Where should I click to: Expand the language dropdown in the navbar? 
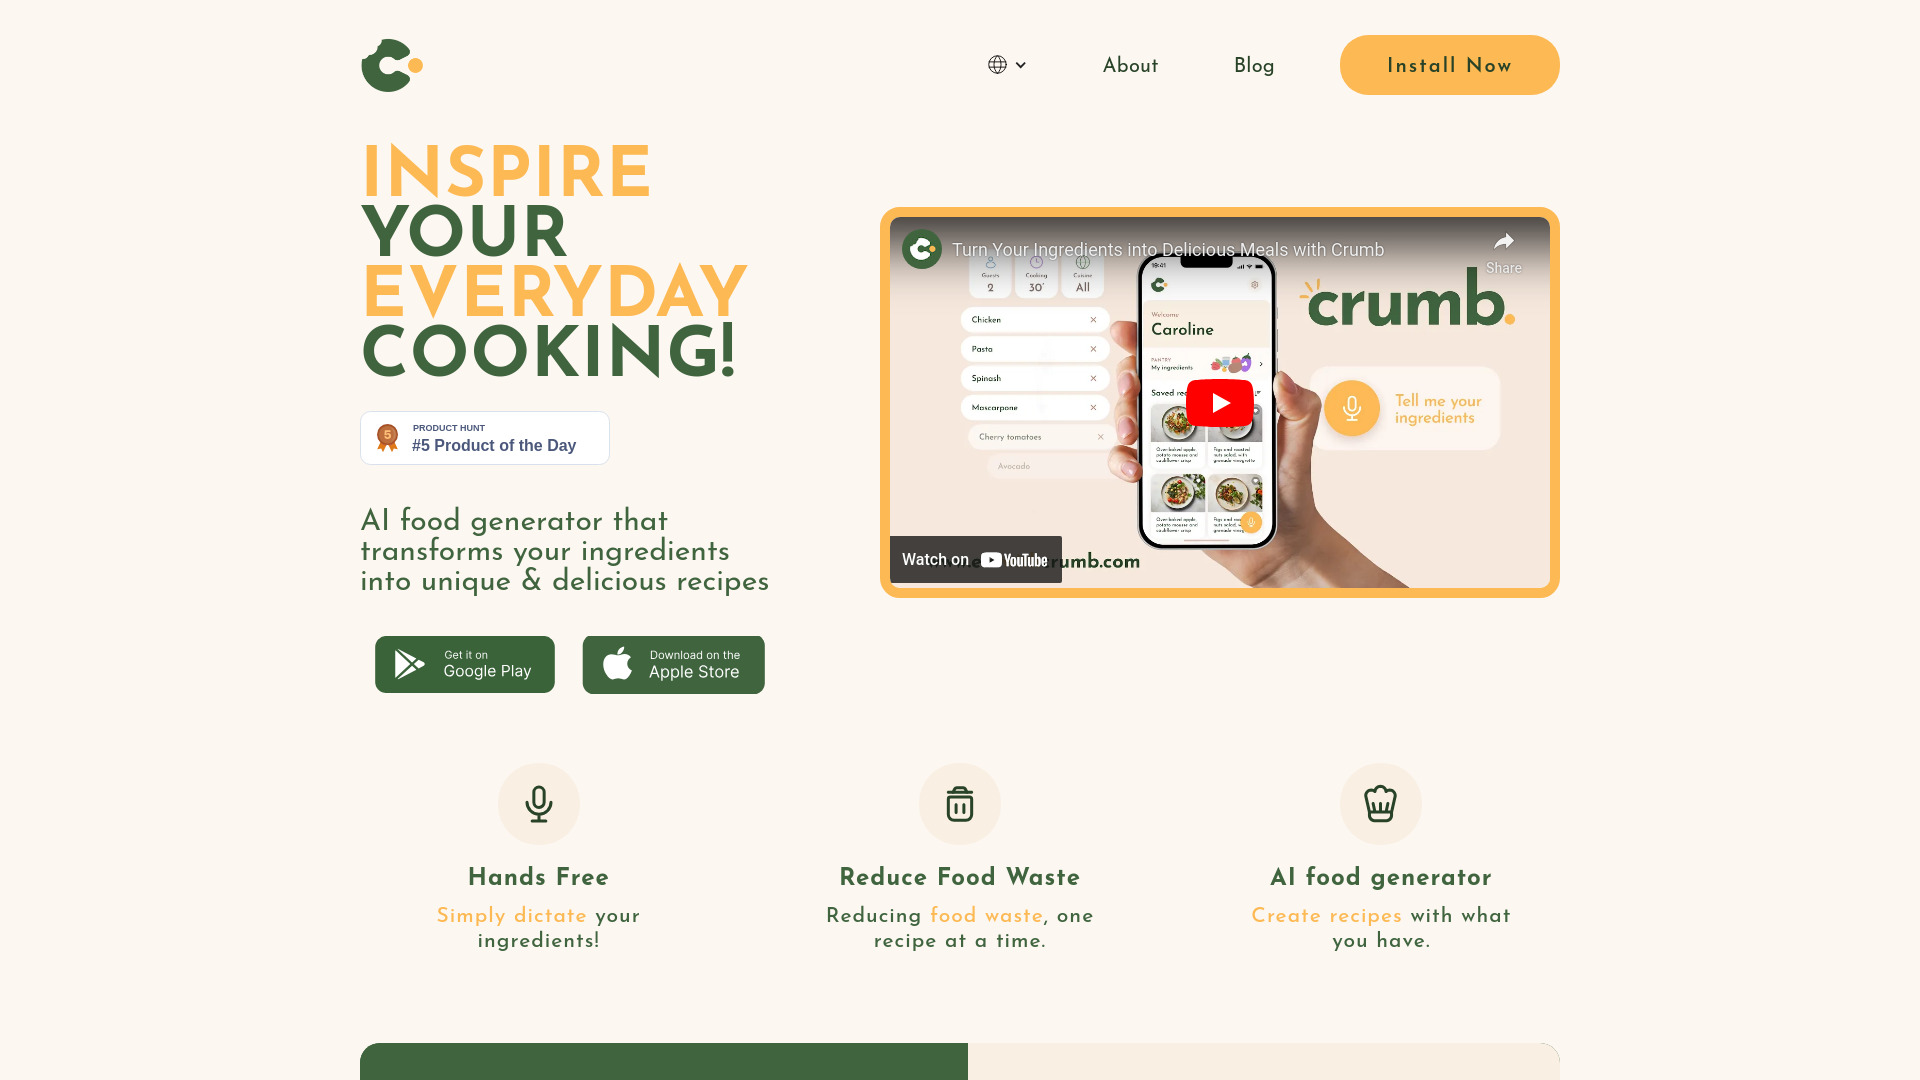[x=1007, y=65]
